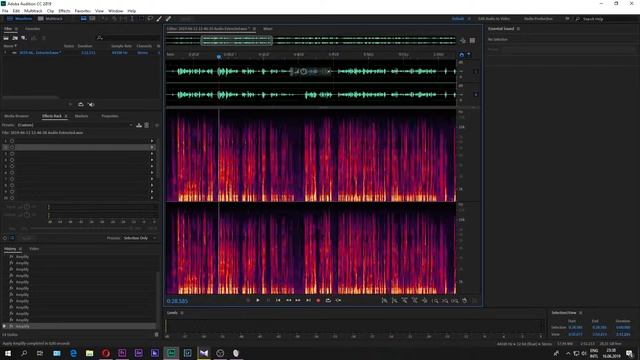This screenshot has height=360, width=640.
Task: Open effect list arrow for slot 7
Action: (152, 179)
